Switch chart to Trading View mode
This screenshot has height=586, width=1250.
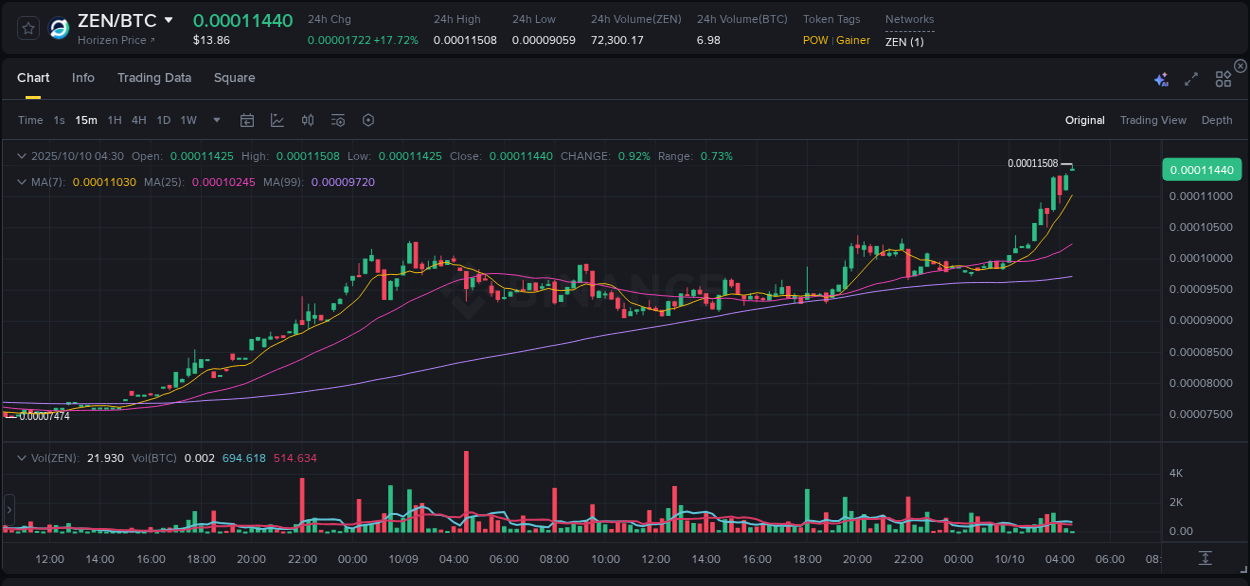(x=1153, y=119)
